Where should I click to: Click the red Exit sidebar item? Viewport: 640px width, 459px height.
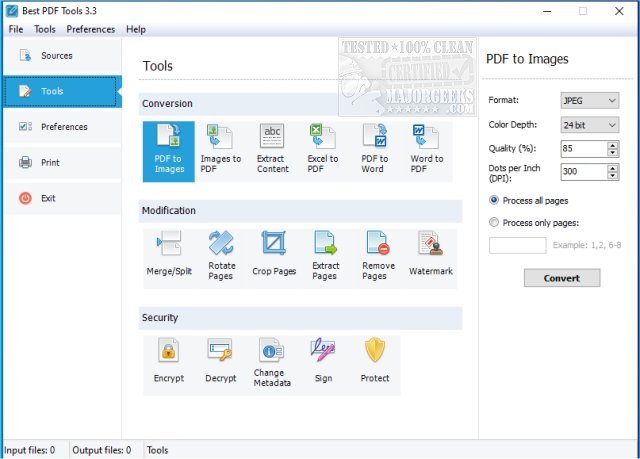(x=62, y=198)
